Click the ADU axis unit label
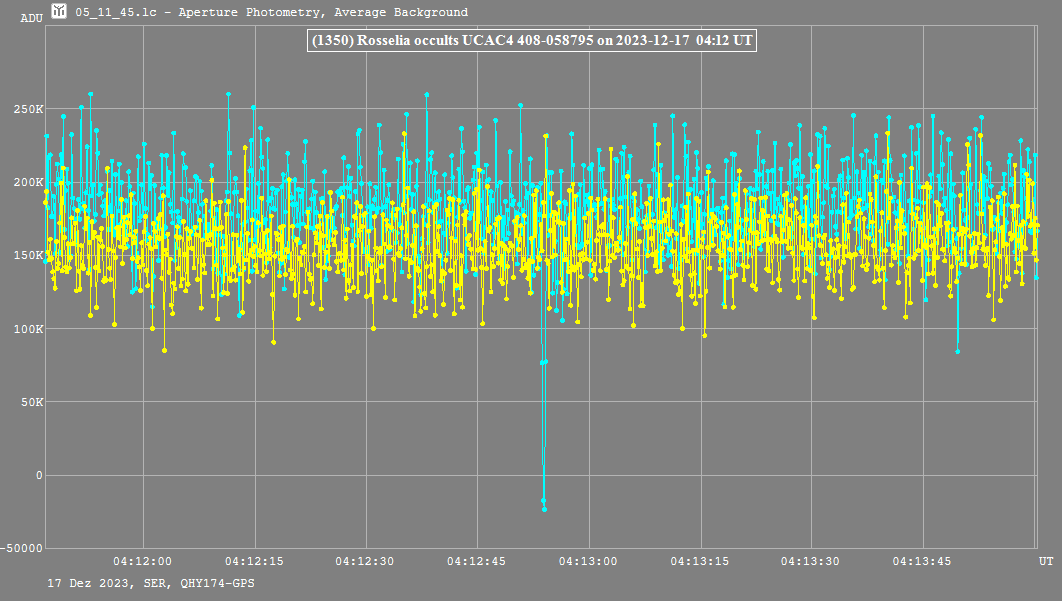This screenshot has height=601, width=1062. click(x=32, y=18)
